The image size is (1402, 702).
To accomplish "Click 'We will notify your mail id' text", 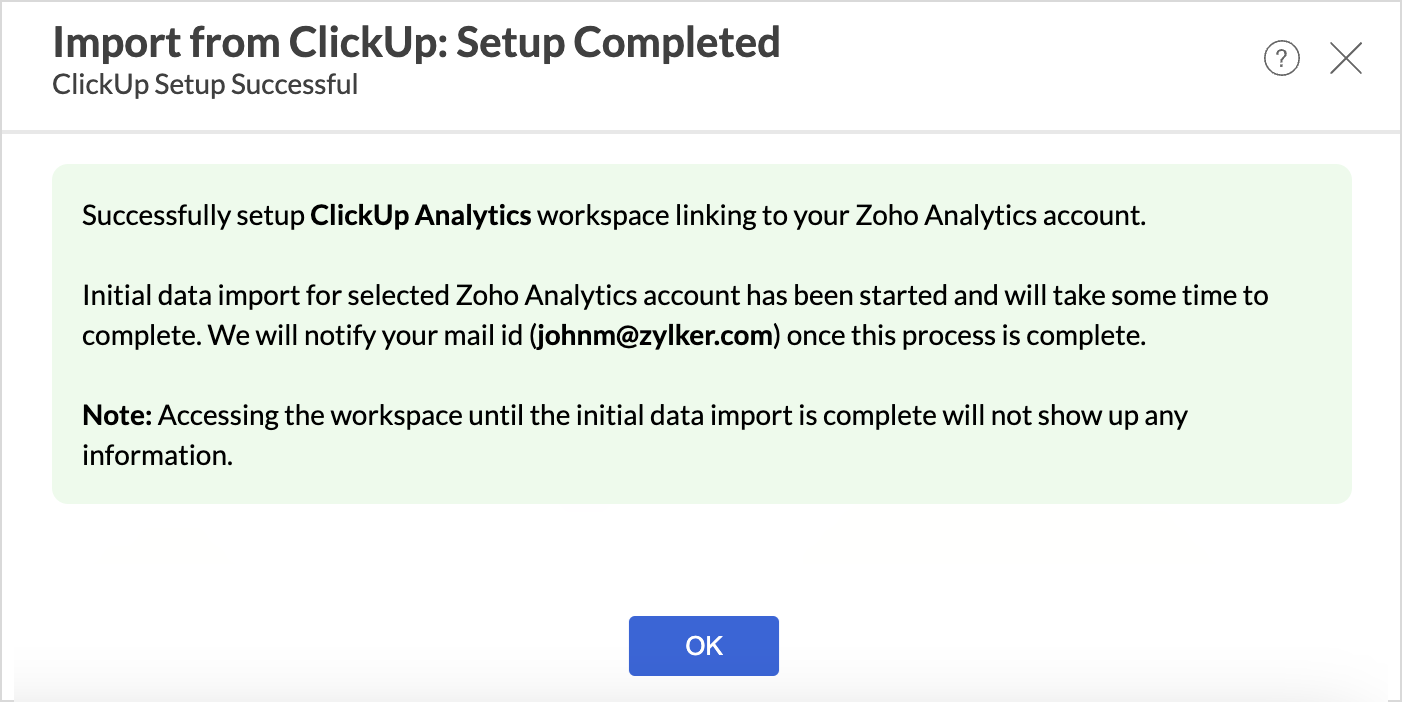I will (x=366, y=336).
